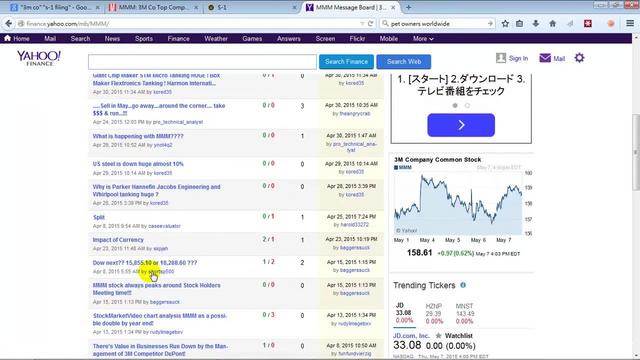Open thread "StockMarketVideo chart analysis MMM"
This screenshot has width=640, height=360.
(160, 319)
